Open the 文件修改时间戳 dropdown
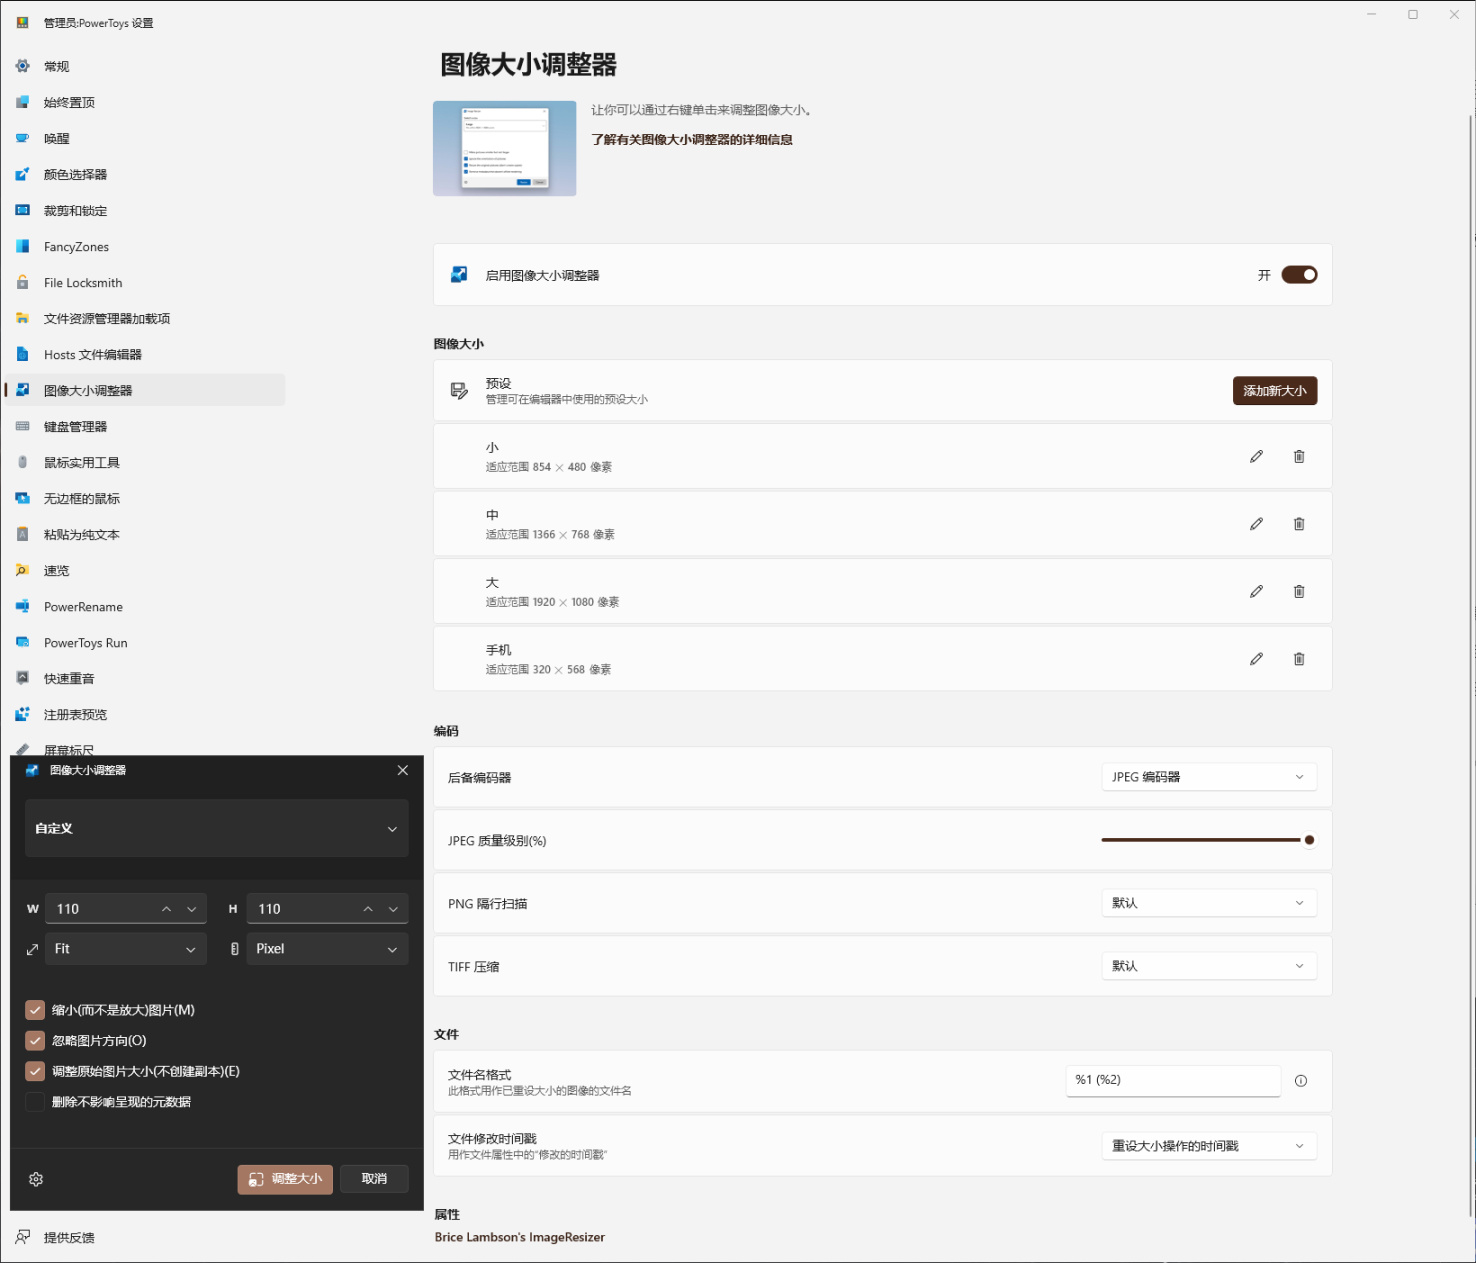 [x=1209, y=1146]
